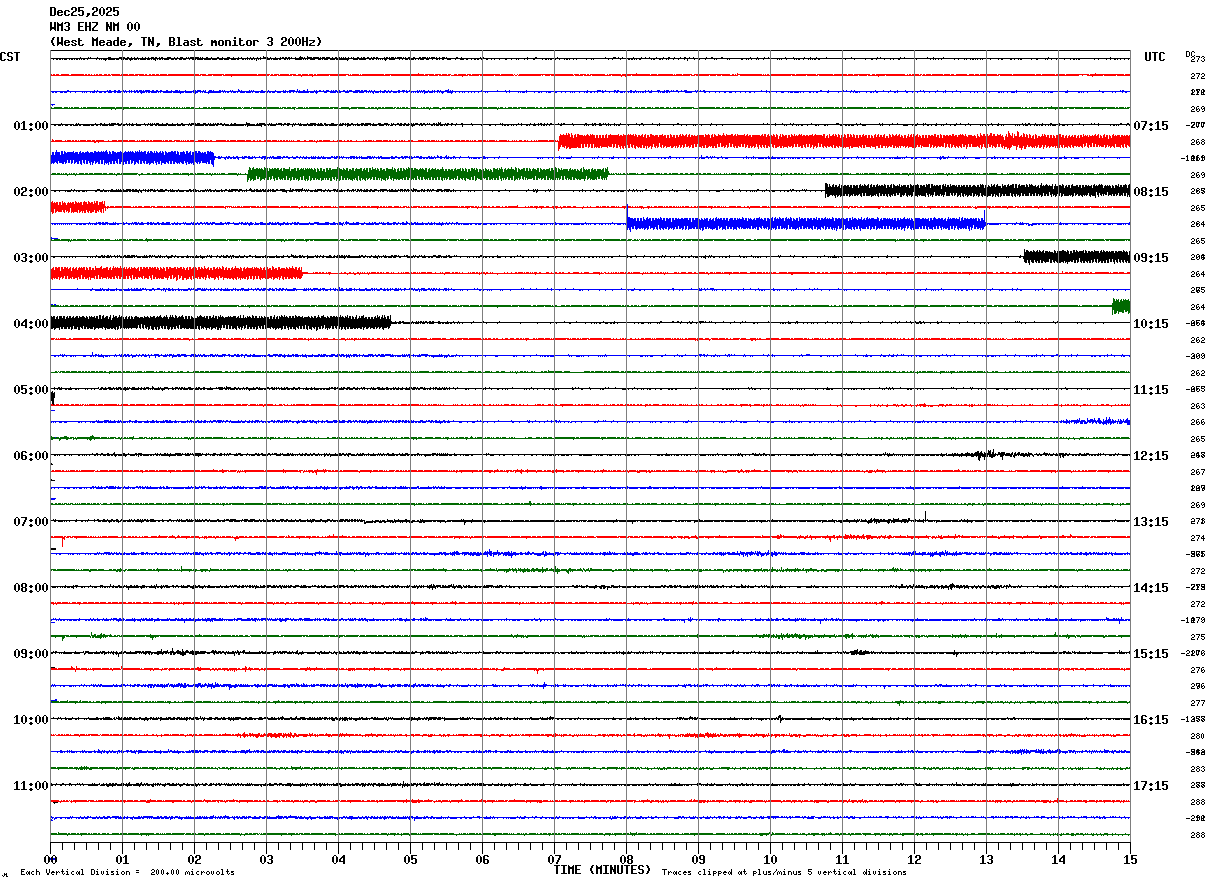Viewport: 1210px width, 886px height.
Task: Select minute tick label 14 on time axis
Action: 1058,859
